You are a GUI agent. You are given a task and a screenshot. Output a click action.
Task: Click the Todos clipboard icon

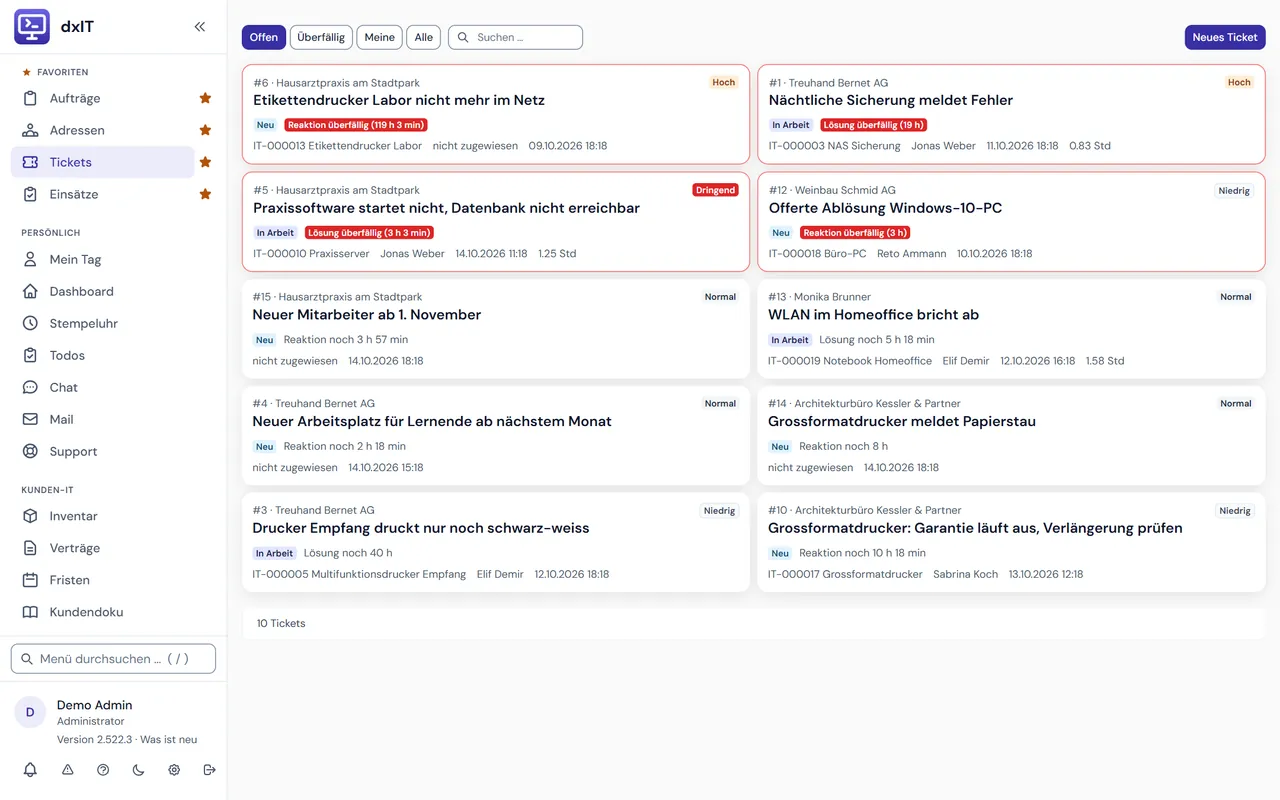(30, 355)
